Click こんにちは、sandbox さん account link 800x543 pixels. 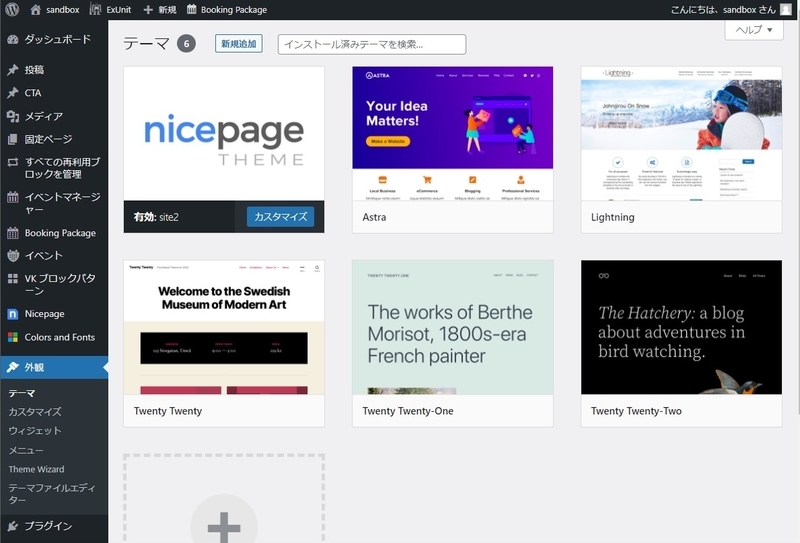(x=723, y=10)
